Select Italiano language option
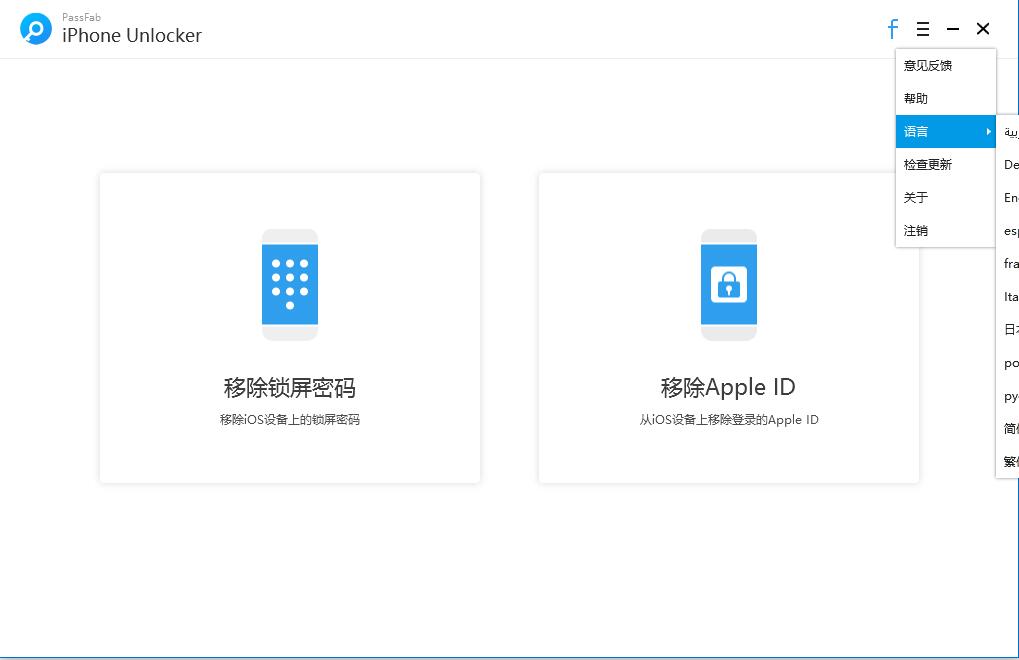Viewport: 1019px width, 660px height. [x=1008, y=297]
